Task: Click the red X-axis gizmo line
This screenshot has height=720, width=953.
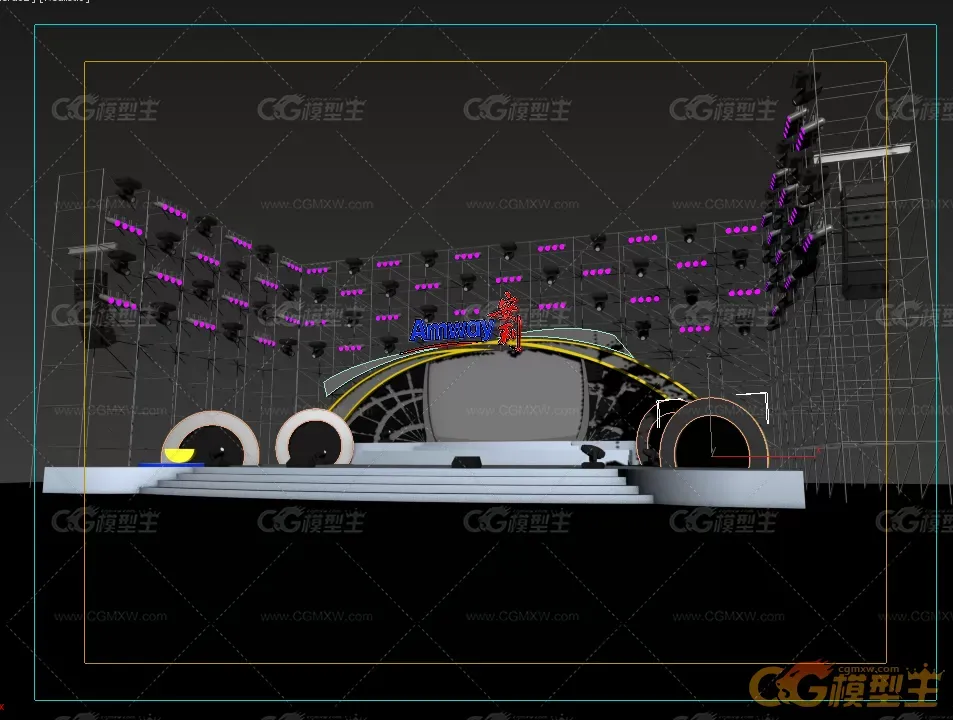Action: tap(766, 456)
